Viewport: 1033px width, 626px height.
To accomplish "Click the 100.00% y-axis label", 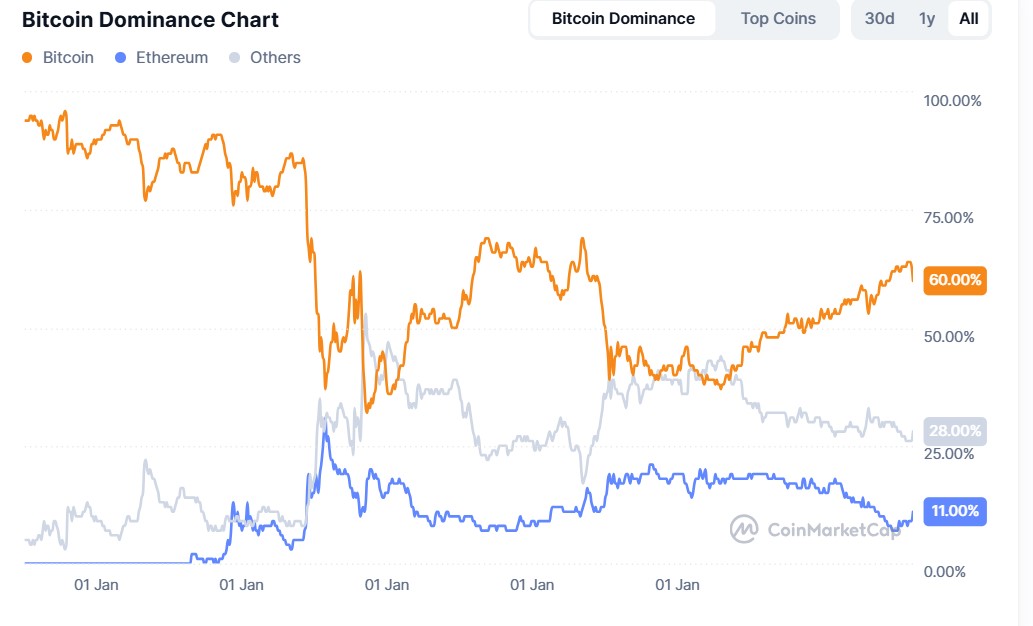I will pos(953,101).
